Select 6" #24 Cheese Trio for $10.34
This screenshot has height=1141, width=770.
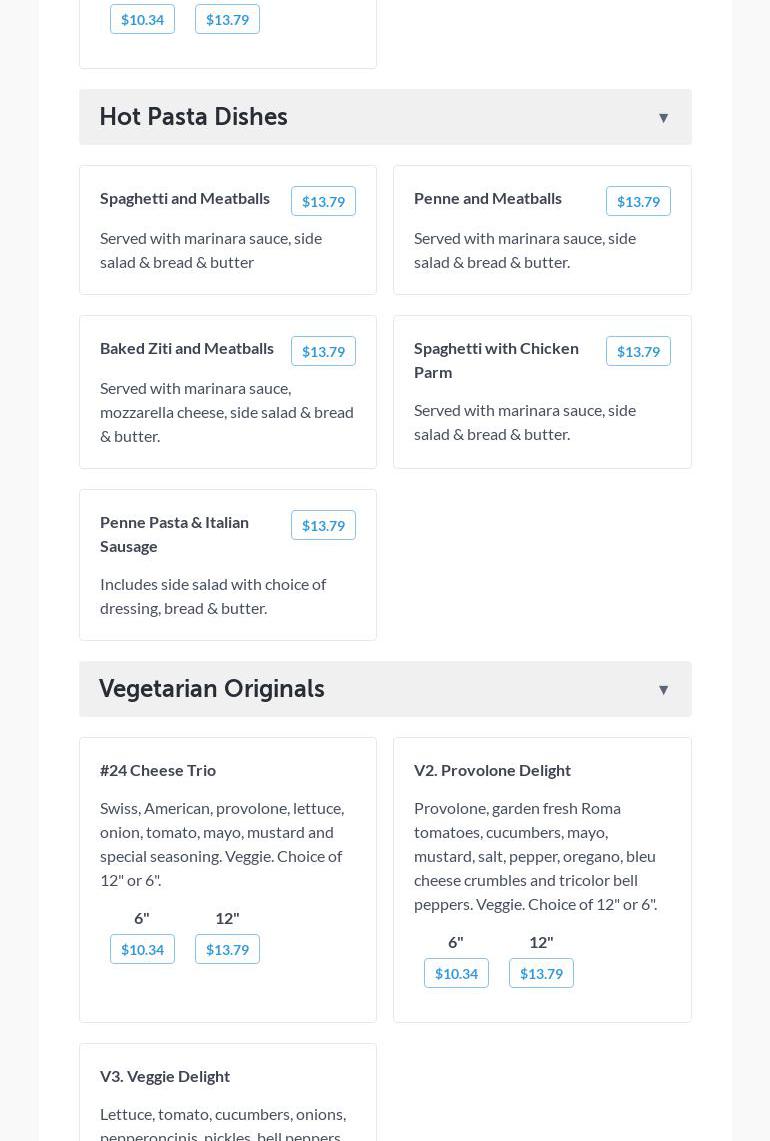point(142,949)
